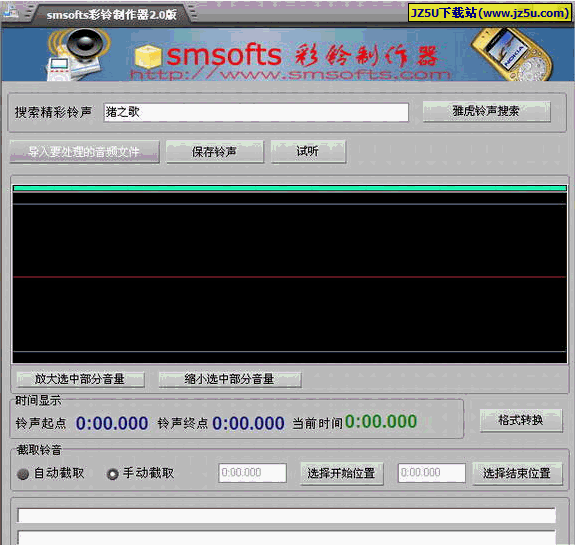Click 放大选中部分音量 button
This screenshot has width=575, height=545.
(x=80, y=379)
